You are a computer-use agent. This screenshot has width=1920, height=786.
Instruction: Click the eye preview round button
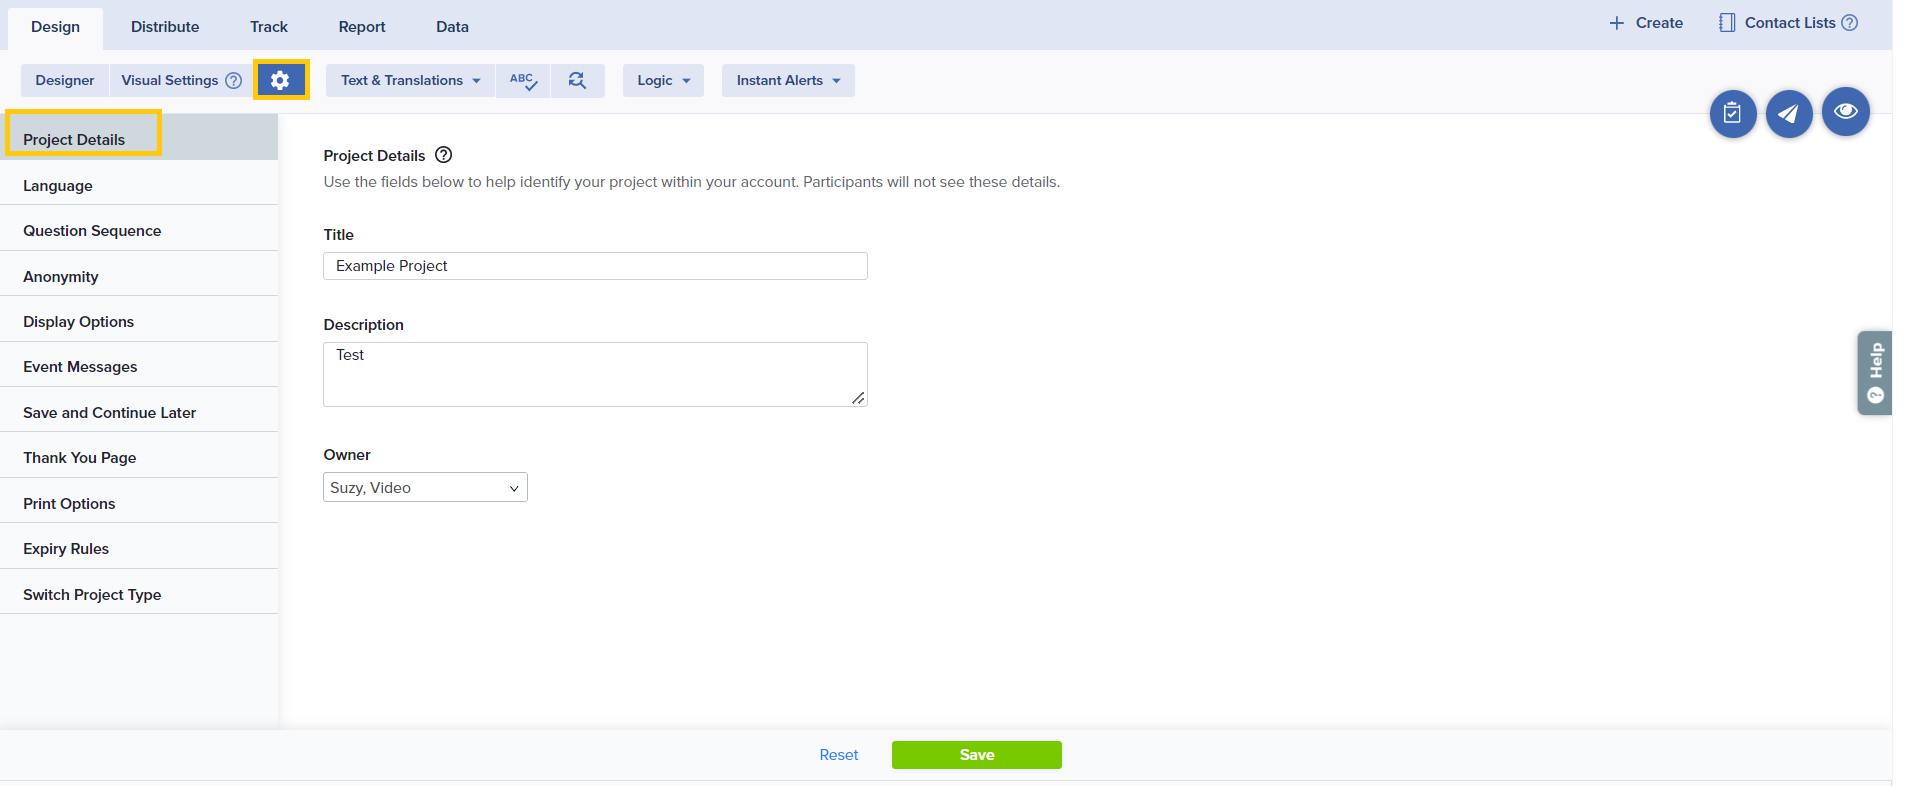[x=1845, y=111]
